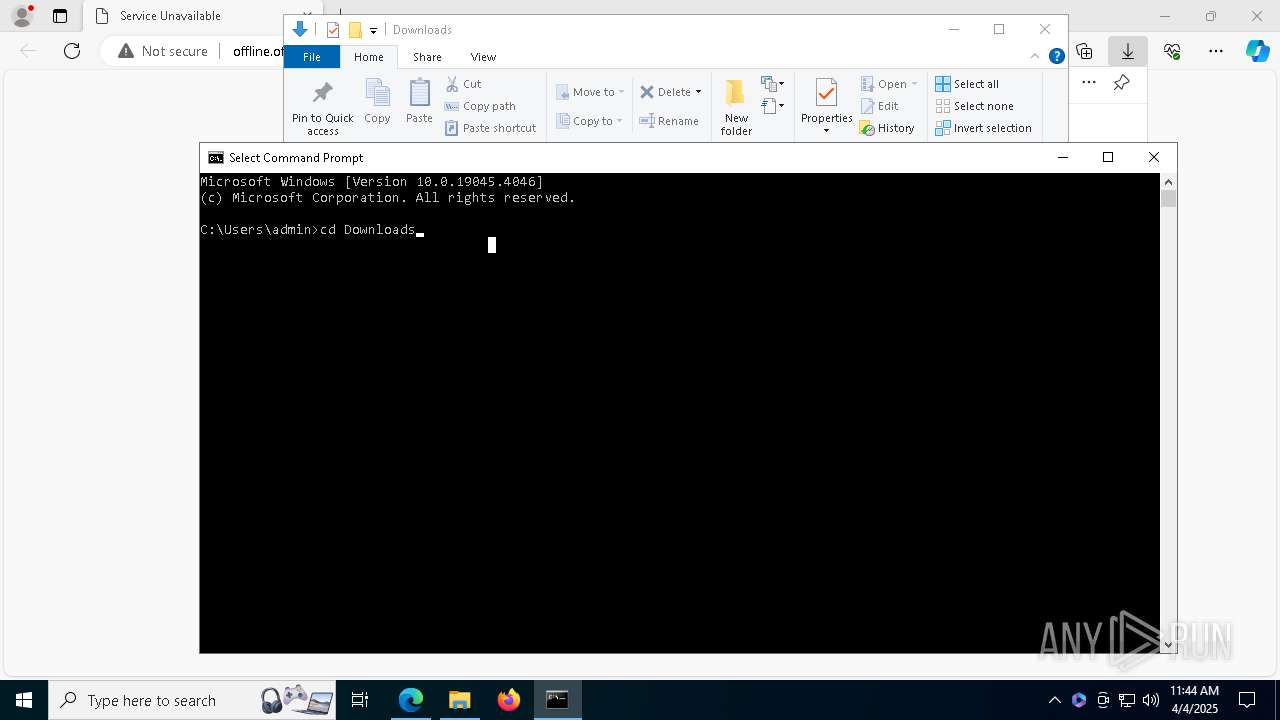This screenshot has width=1280, height=720.
Task: Reload the Edge page with refresh icon
Action: click(72, 51)
